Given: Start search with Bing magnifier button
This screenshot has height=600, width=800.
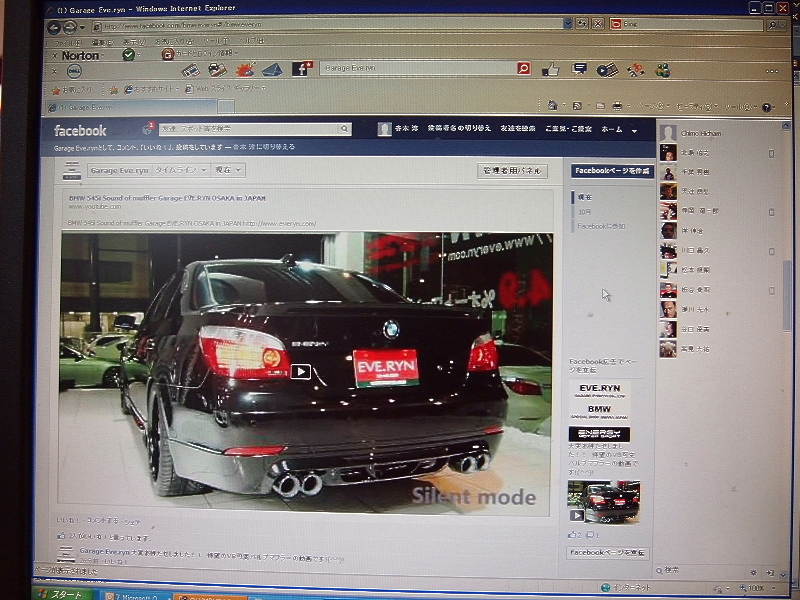Looking at the screenshot, I should click(772, 24).
